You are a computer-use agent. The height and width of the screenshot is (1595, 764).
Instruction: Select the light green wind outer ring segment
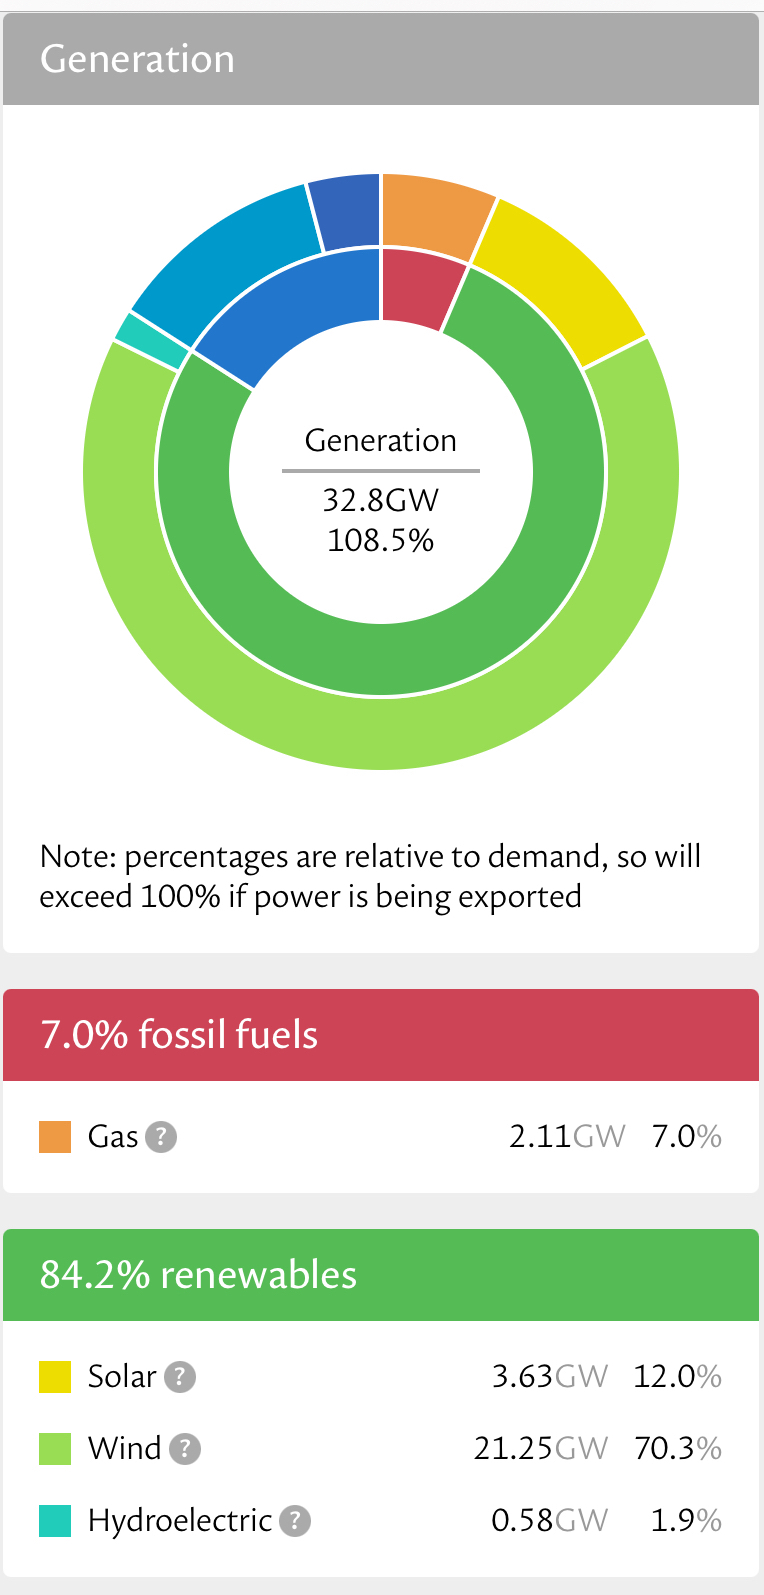(381, 732)
